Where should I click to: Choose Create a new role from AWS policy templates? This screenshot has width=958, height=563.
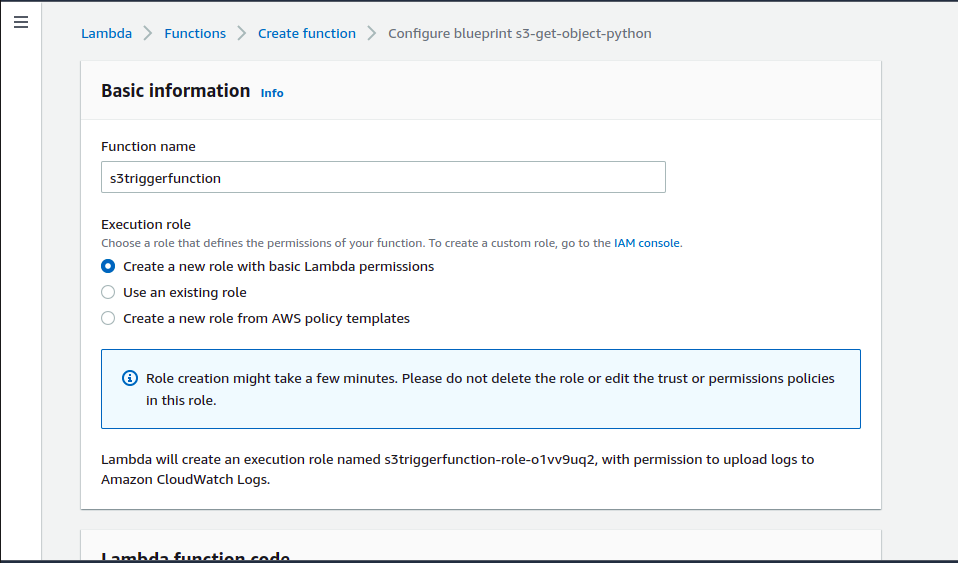(109, 319)
